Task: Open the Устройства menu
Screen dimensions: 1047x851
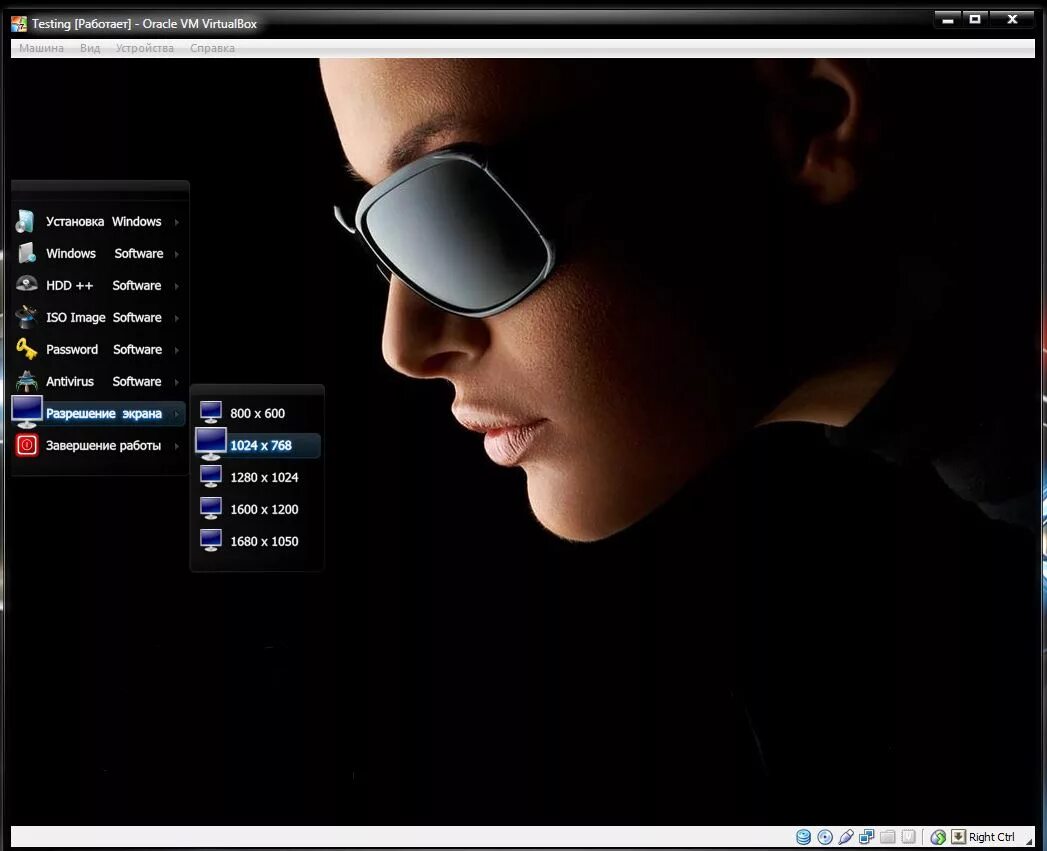Action: (144, 48)
